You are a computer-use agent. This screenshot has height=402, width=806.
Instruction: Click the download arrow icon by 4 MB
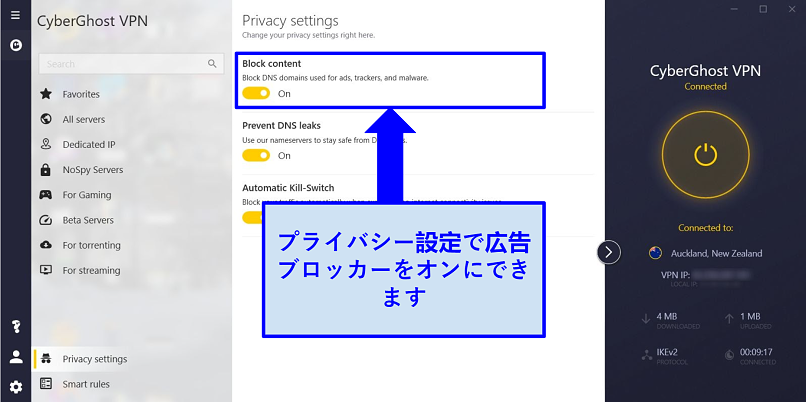[646, 319]
